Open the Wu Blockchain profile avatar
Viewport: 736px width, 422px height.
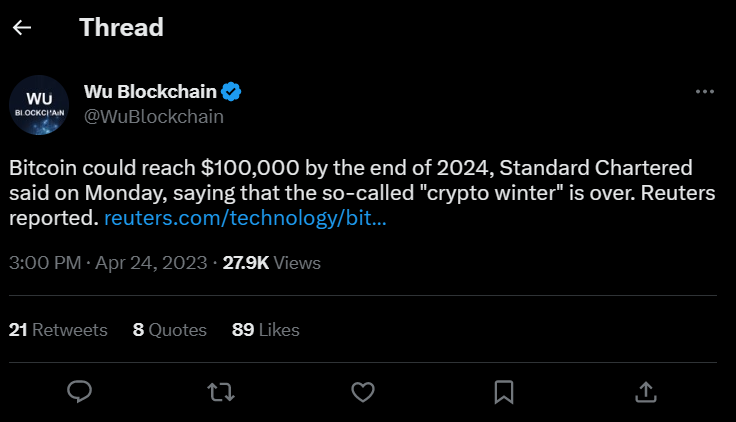coord(39,105)
